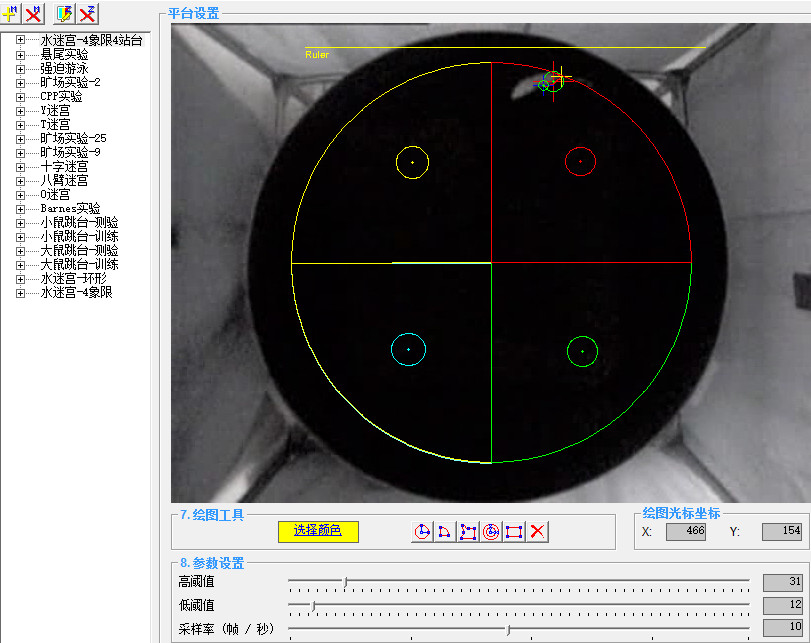This screenshot has width=811, height=643.
Task: Select 八臂迷宫 in the experiment list
Action: (64, 181)
